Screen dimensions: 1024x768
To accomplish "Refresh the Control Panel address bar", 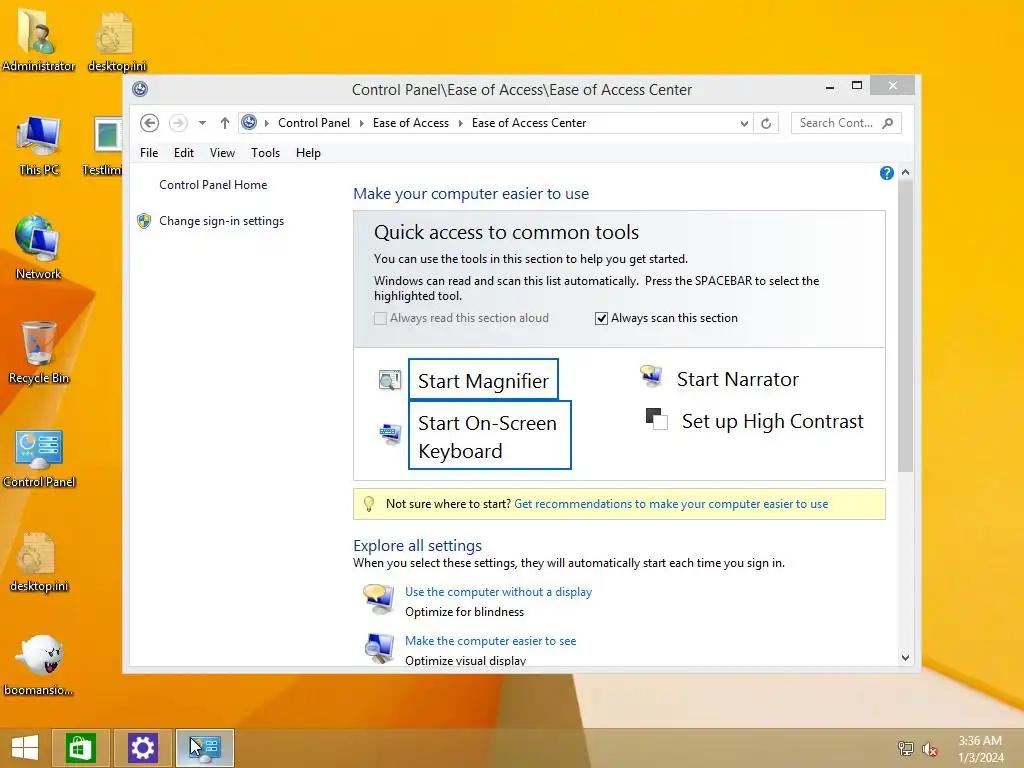I will (766, 123).
